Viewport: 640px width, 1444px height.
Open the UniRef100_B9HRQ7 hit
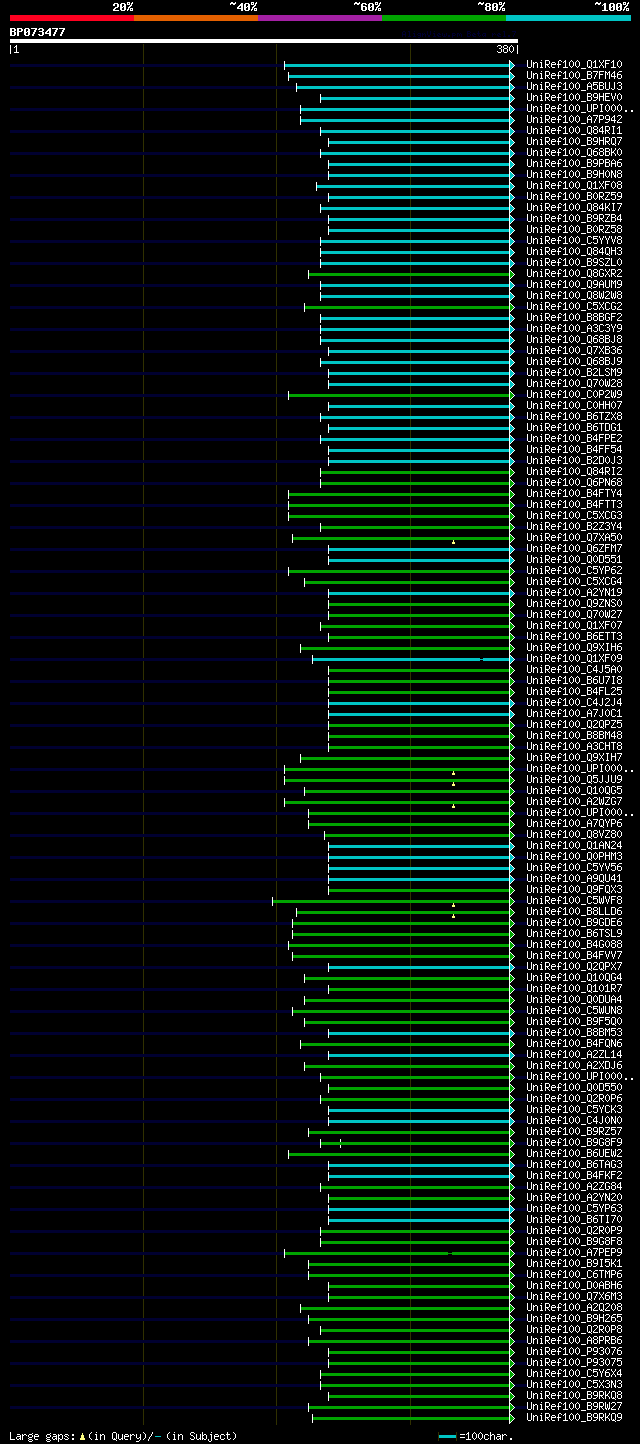574,142
